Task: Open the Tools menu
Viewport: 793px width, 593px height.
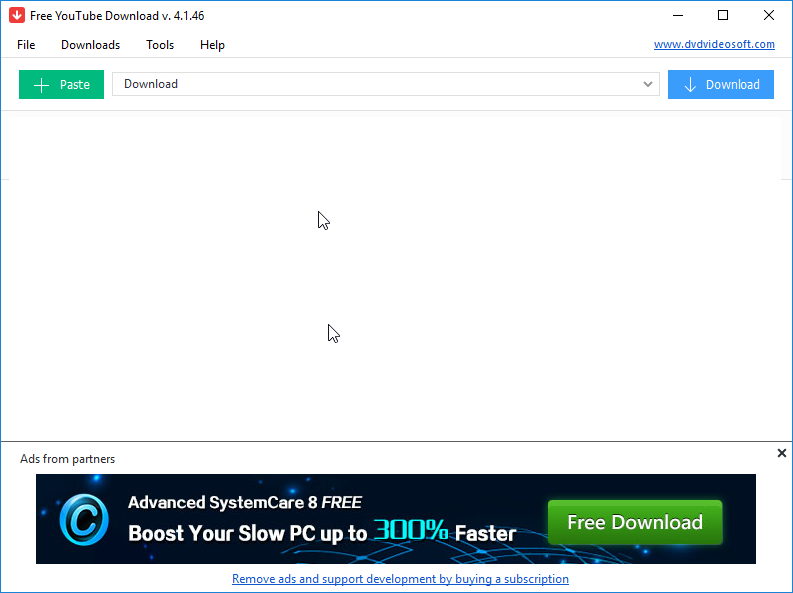Action: pyautogui.click(x=160, y=45)
